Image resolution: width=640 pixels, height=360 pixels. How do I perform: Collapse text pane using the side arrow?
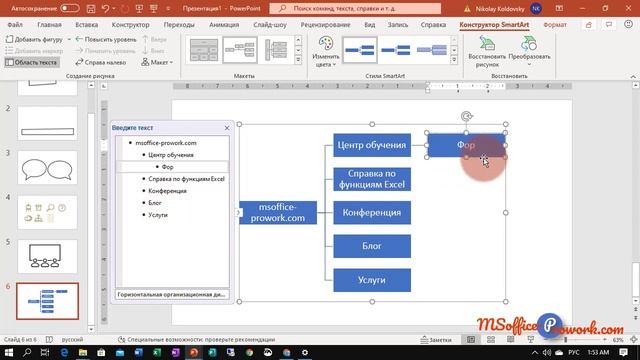[238, 212]
